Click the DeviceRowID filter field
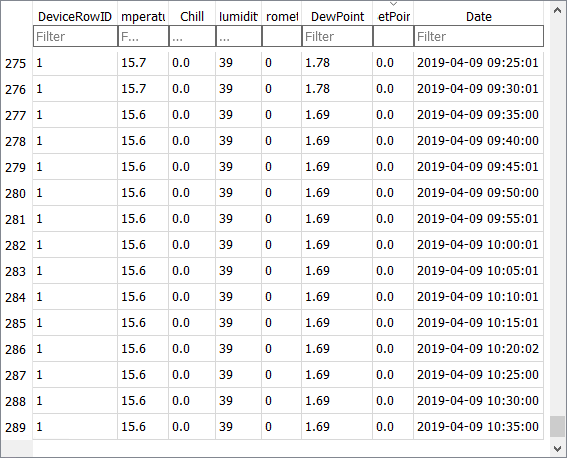Screen dimensions: 567x458 click(75, 36)
